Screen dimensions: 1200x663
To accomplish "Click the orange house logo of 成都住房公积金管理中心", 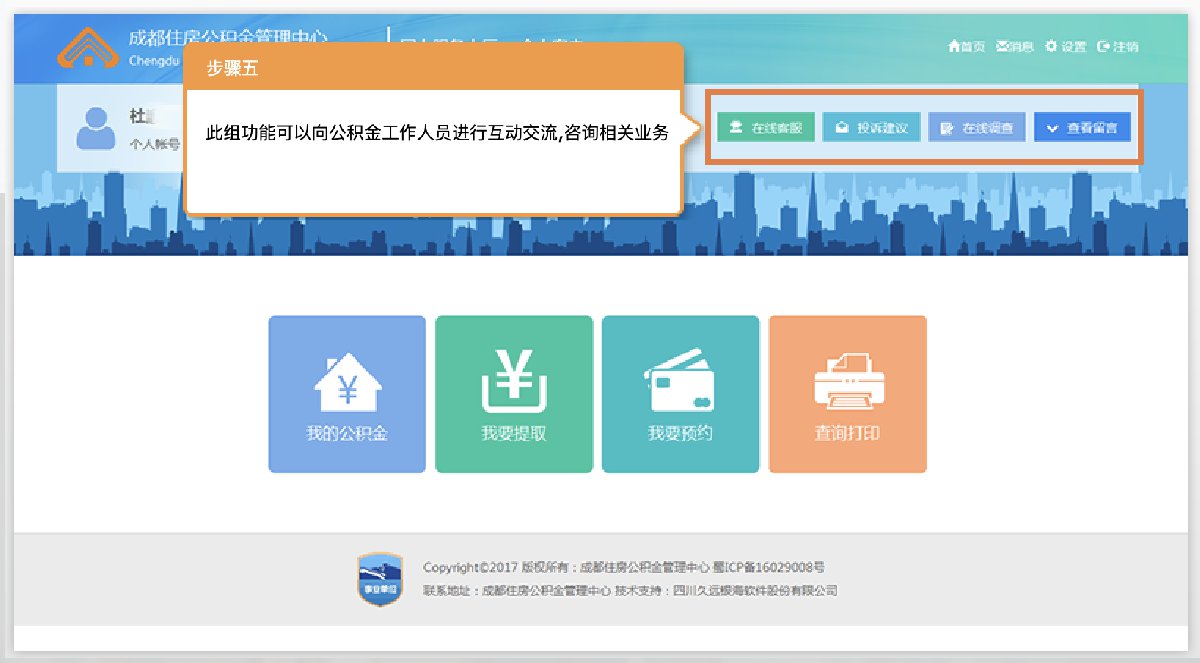I will (x=88, y=46).
